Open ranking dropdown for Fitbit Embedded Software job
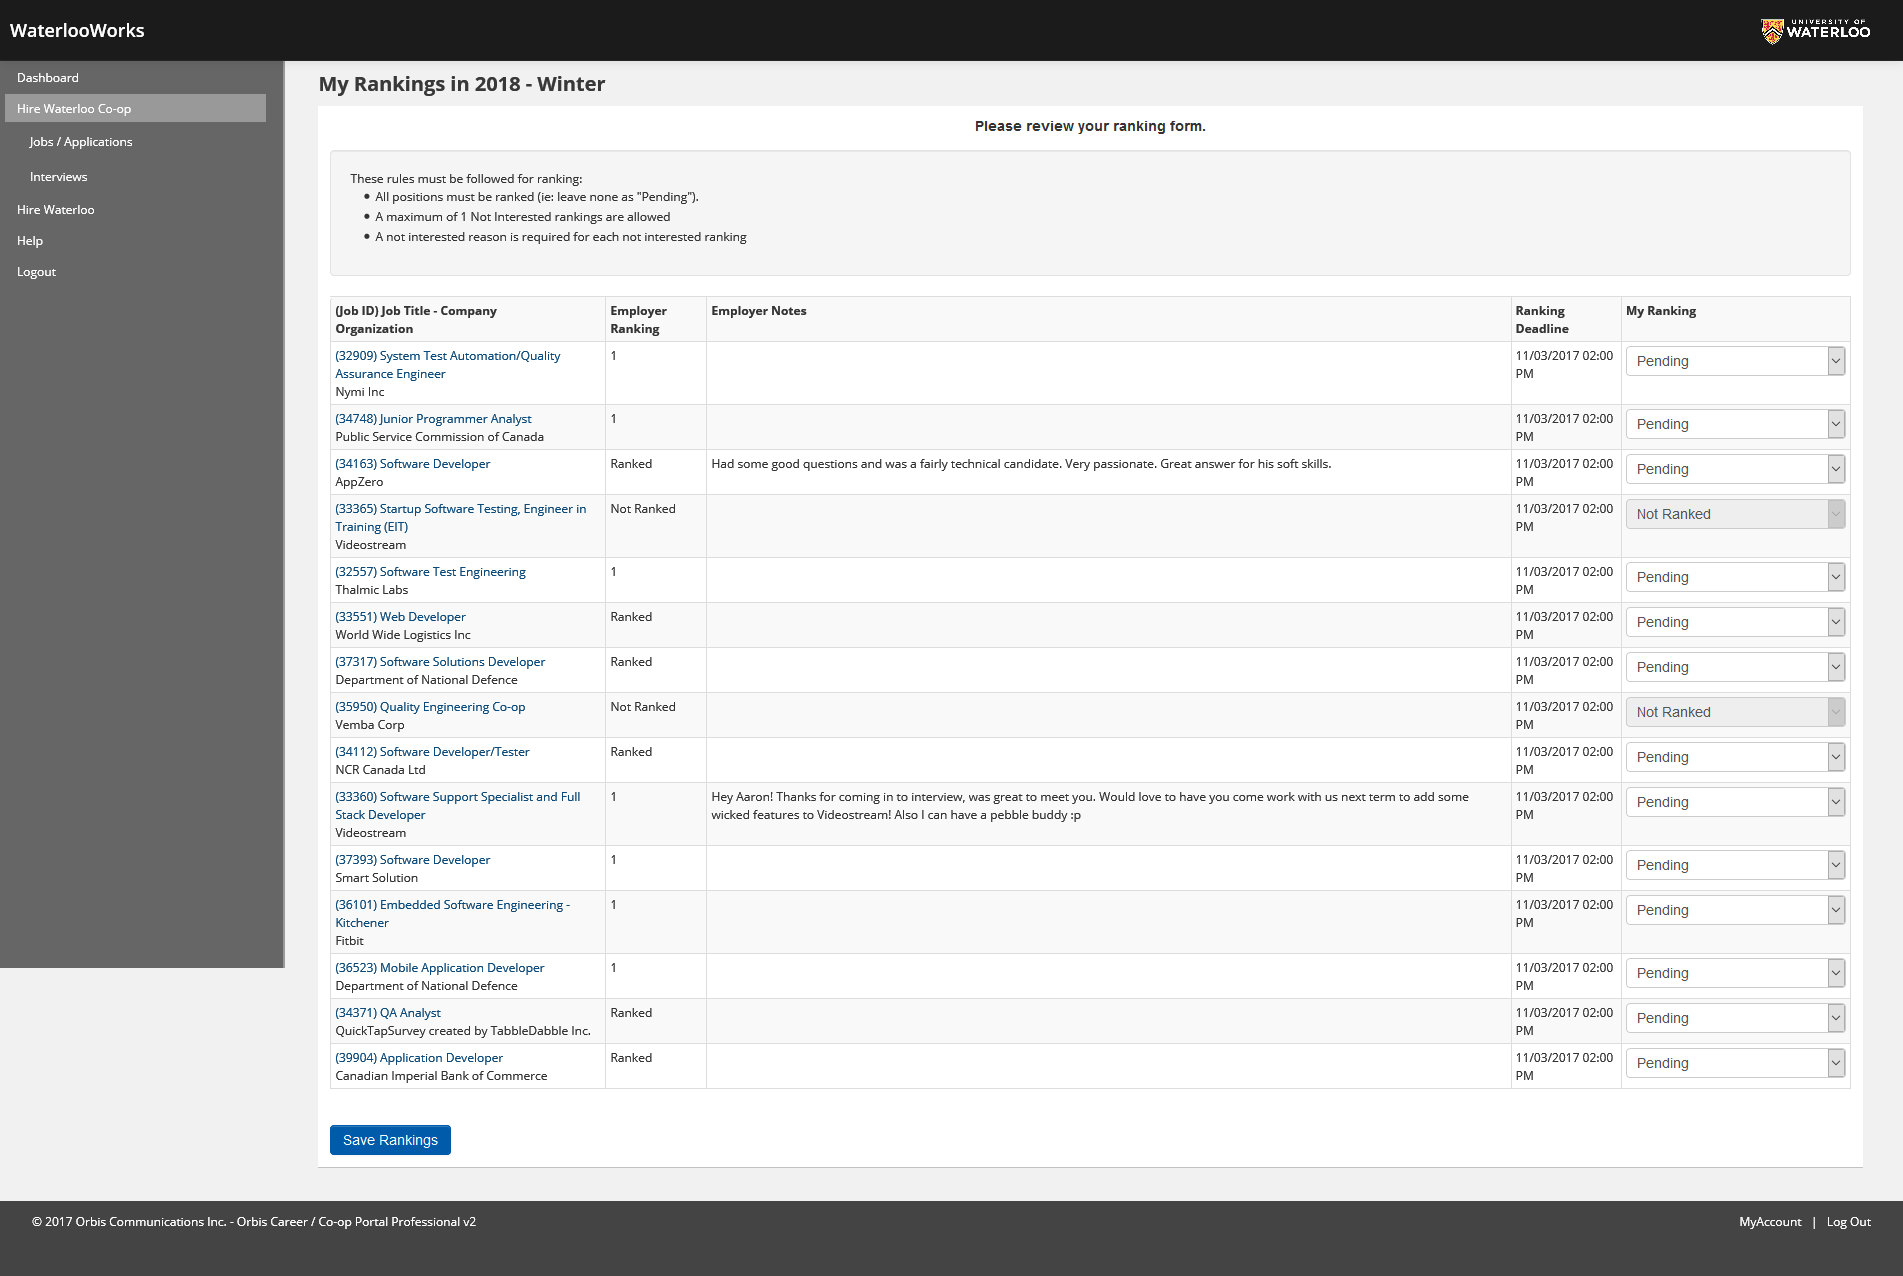Image resolution: width=1903 pixels, height=1276 pixels. coord(1735,910)
